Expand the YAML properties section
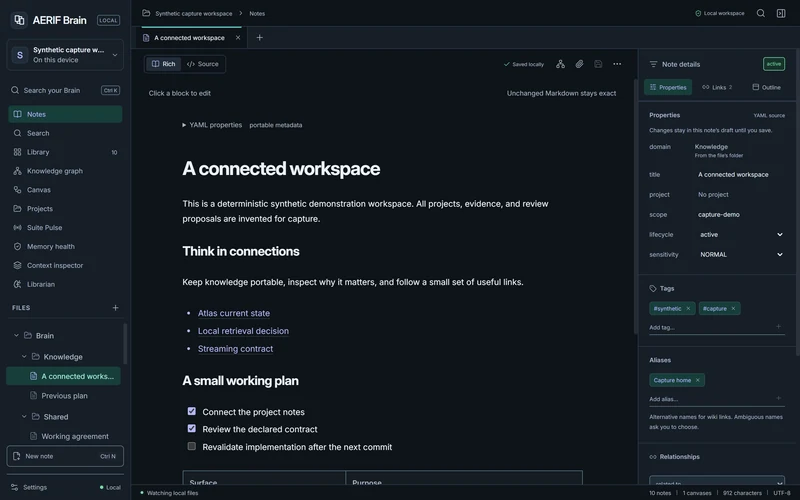800x500 pixels. pos(212,125)
